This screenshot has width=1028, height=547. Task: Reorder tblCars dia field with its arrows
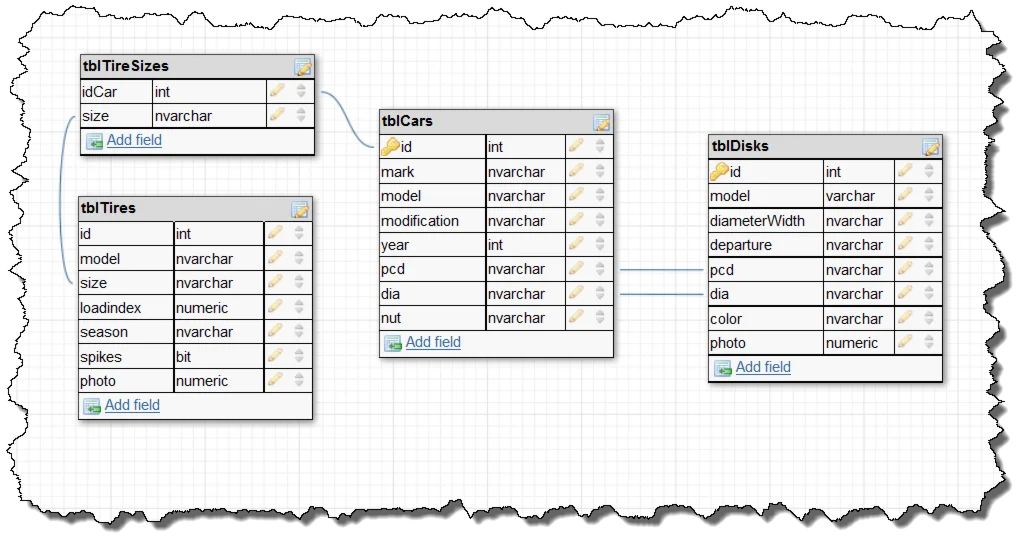click(600, 293)
